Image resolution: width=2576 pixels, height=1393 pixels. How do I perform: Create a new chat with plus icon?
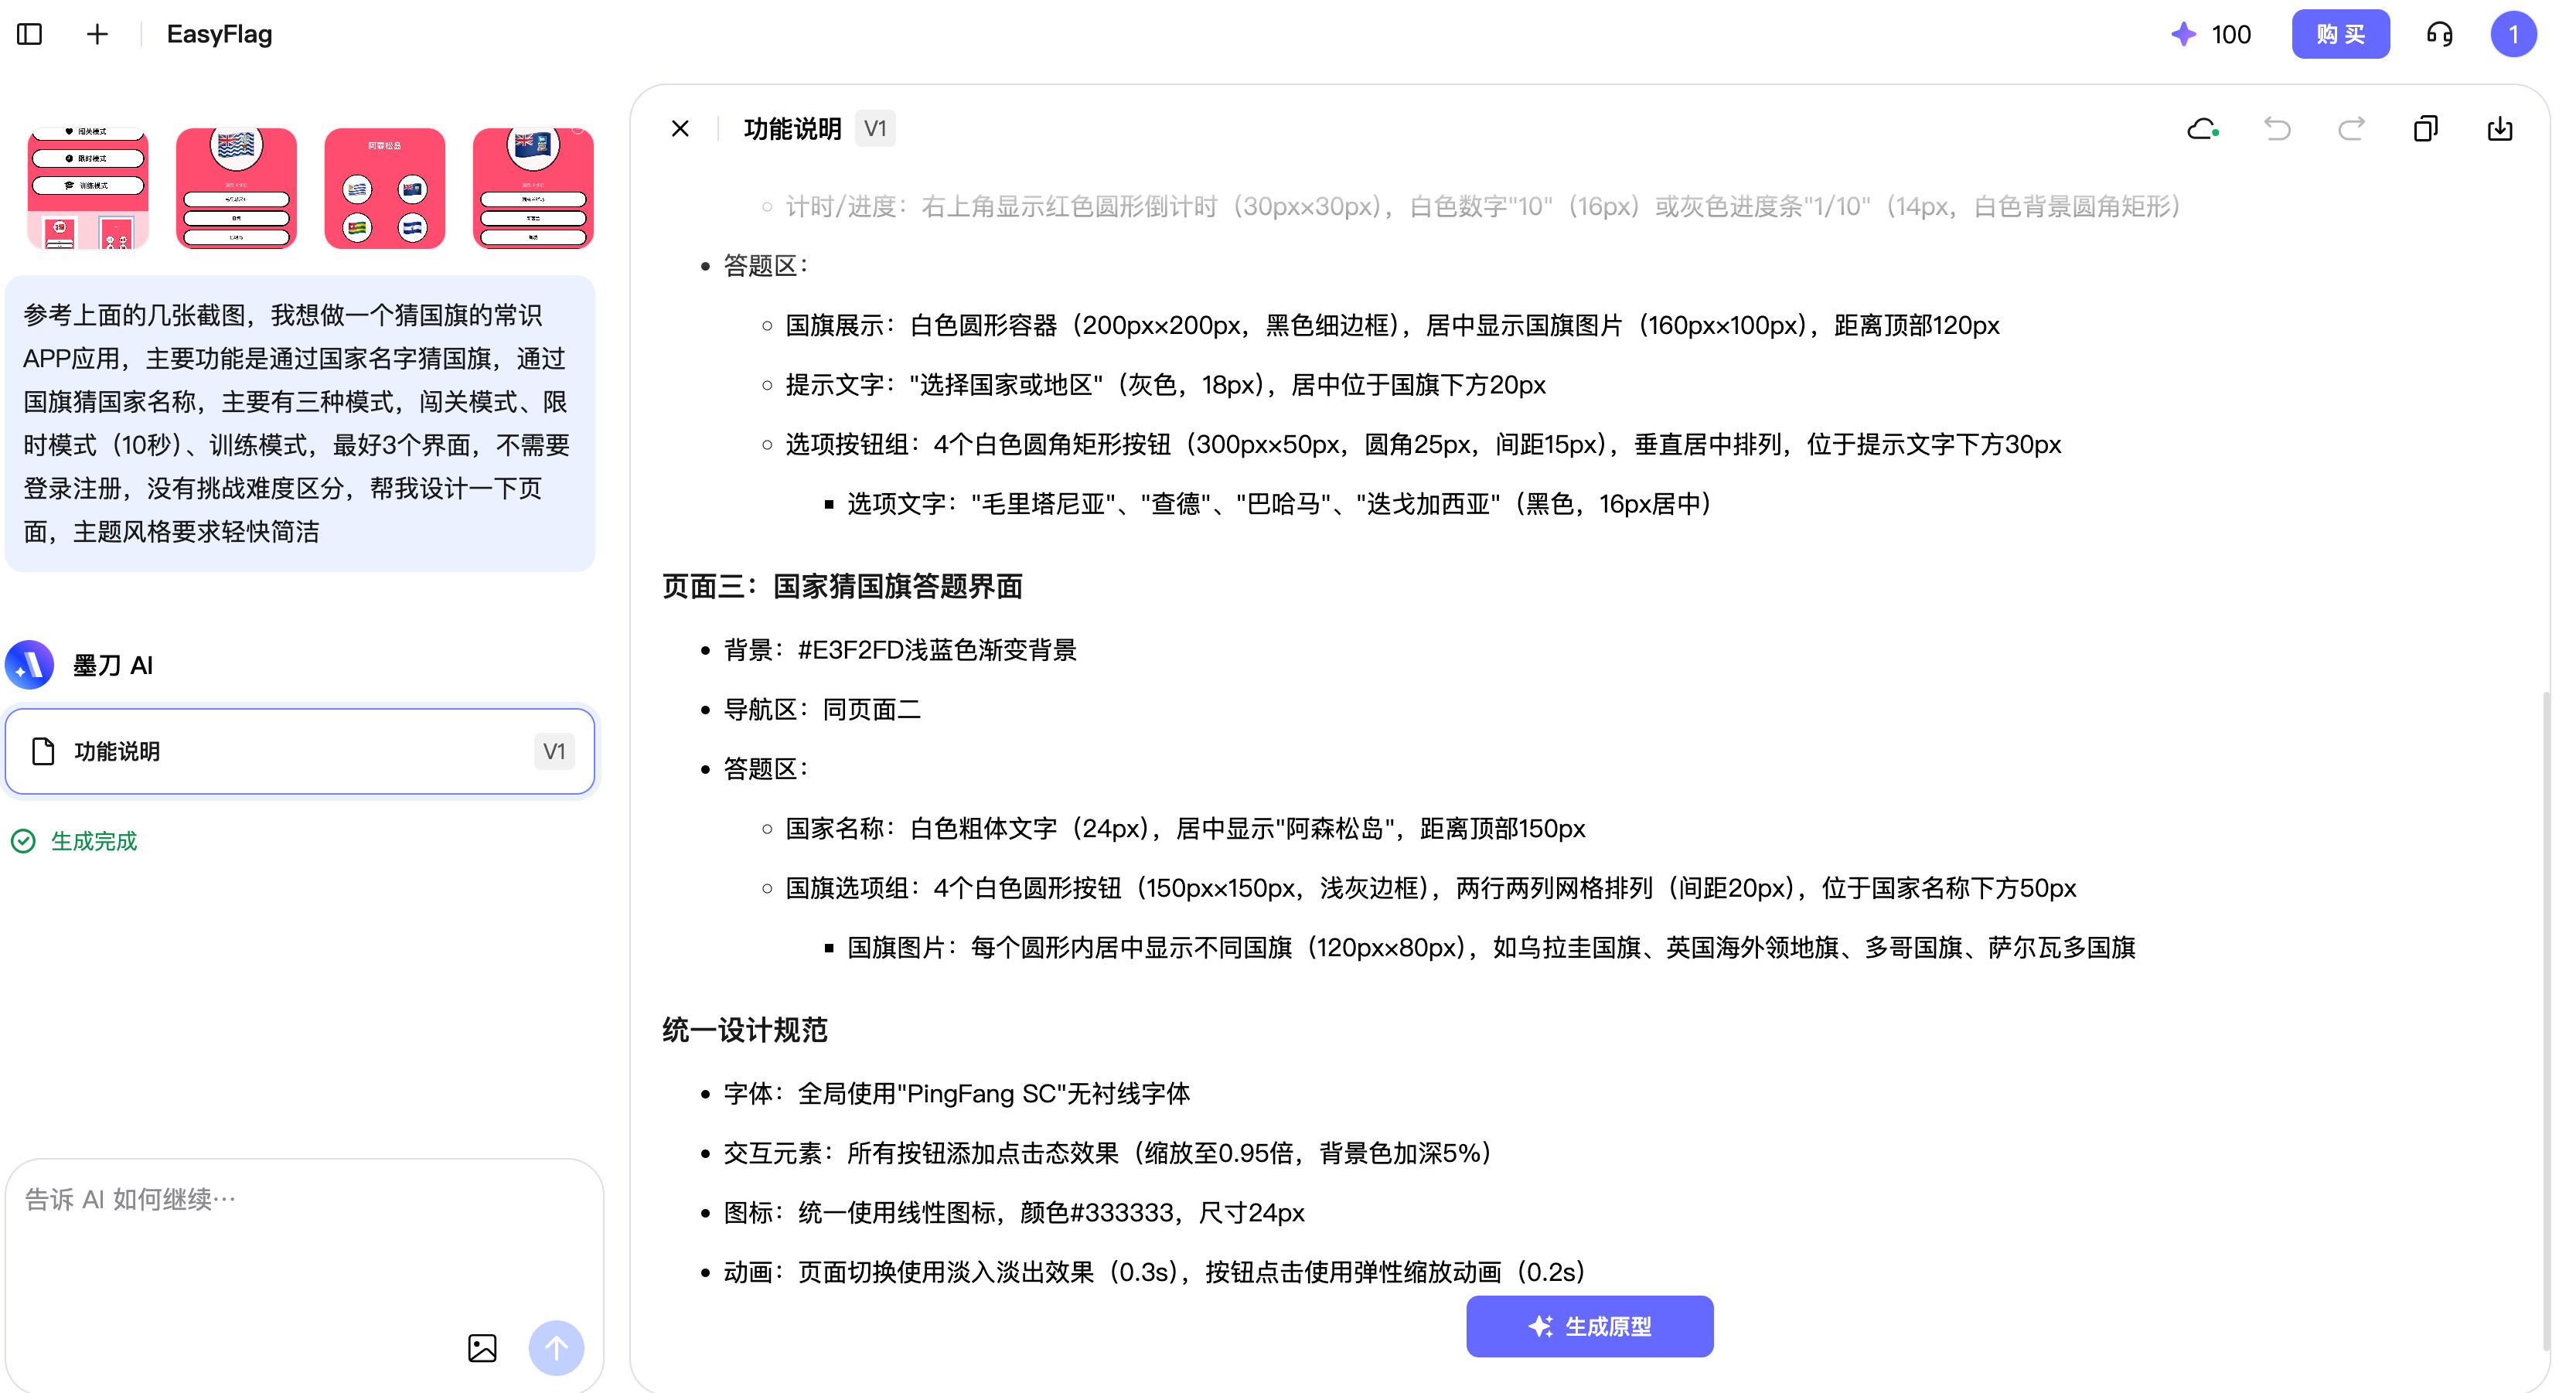97,34
